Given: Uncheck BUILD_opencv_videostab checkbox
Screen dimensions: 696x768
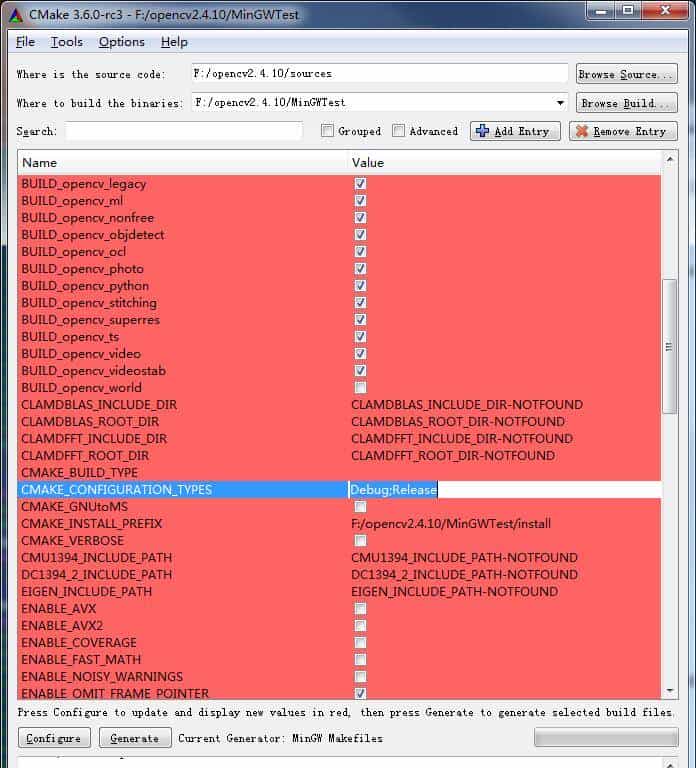Looking at the screenshot, I should 360,370.
